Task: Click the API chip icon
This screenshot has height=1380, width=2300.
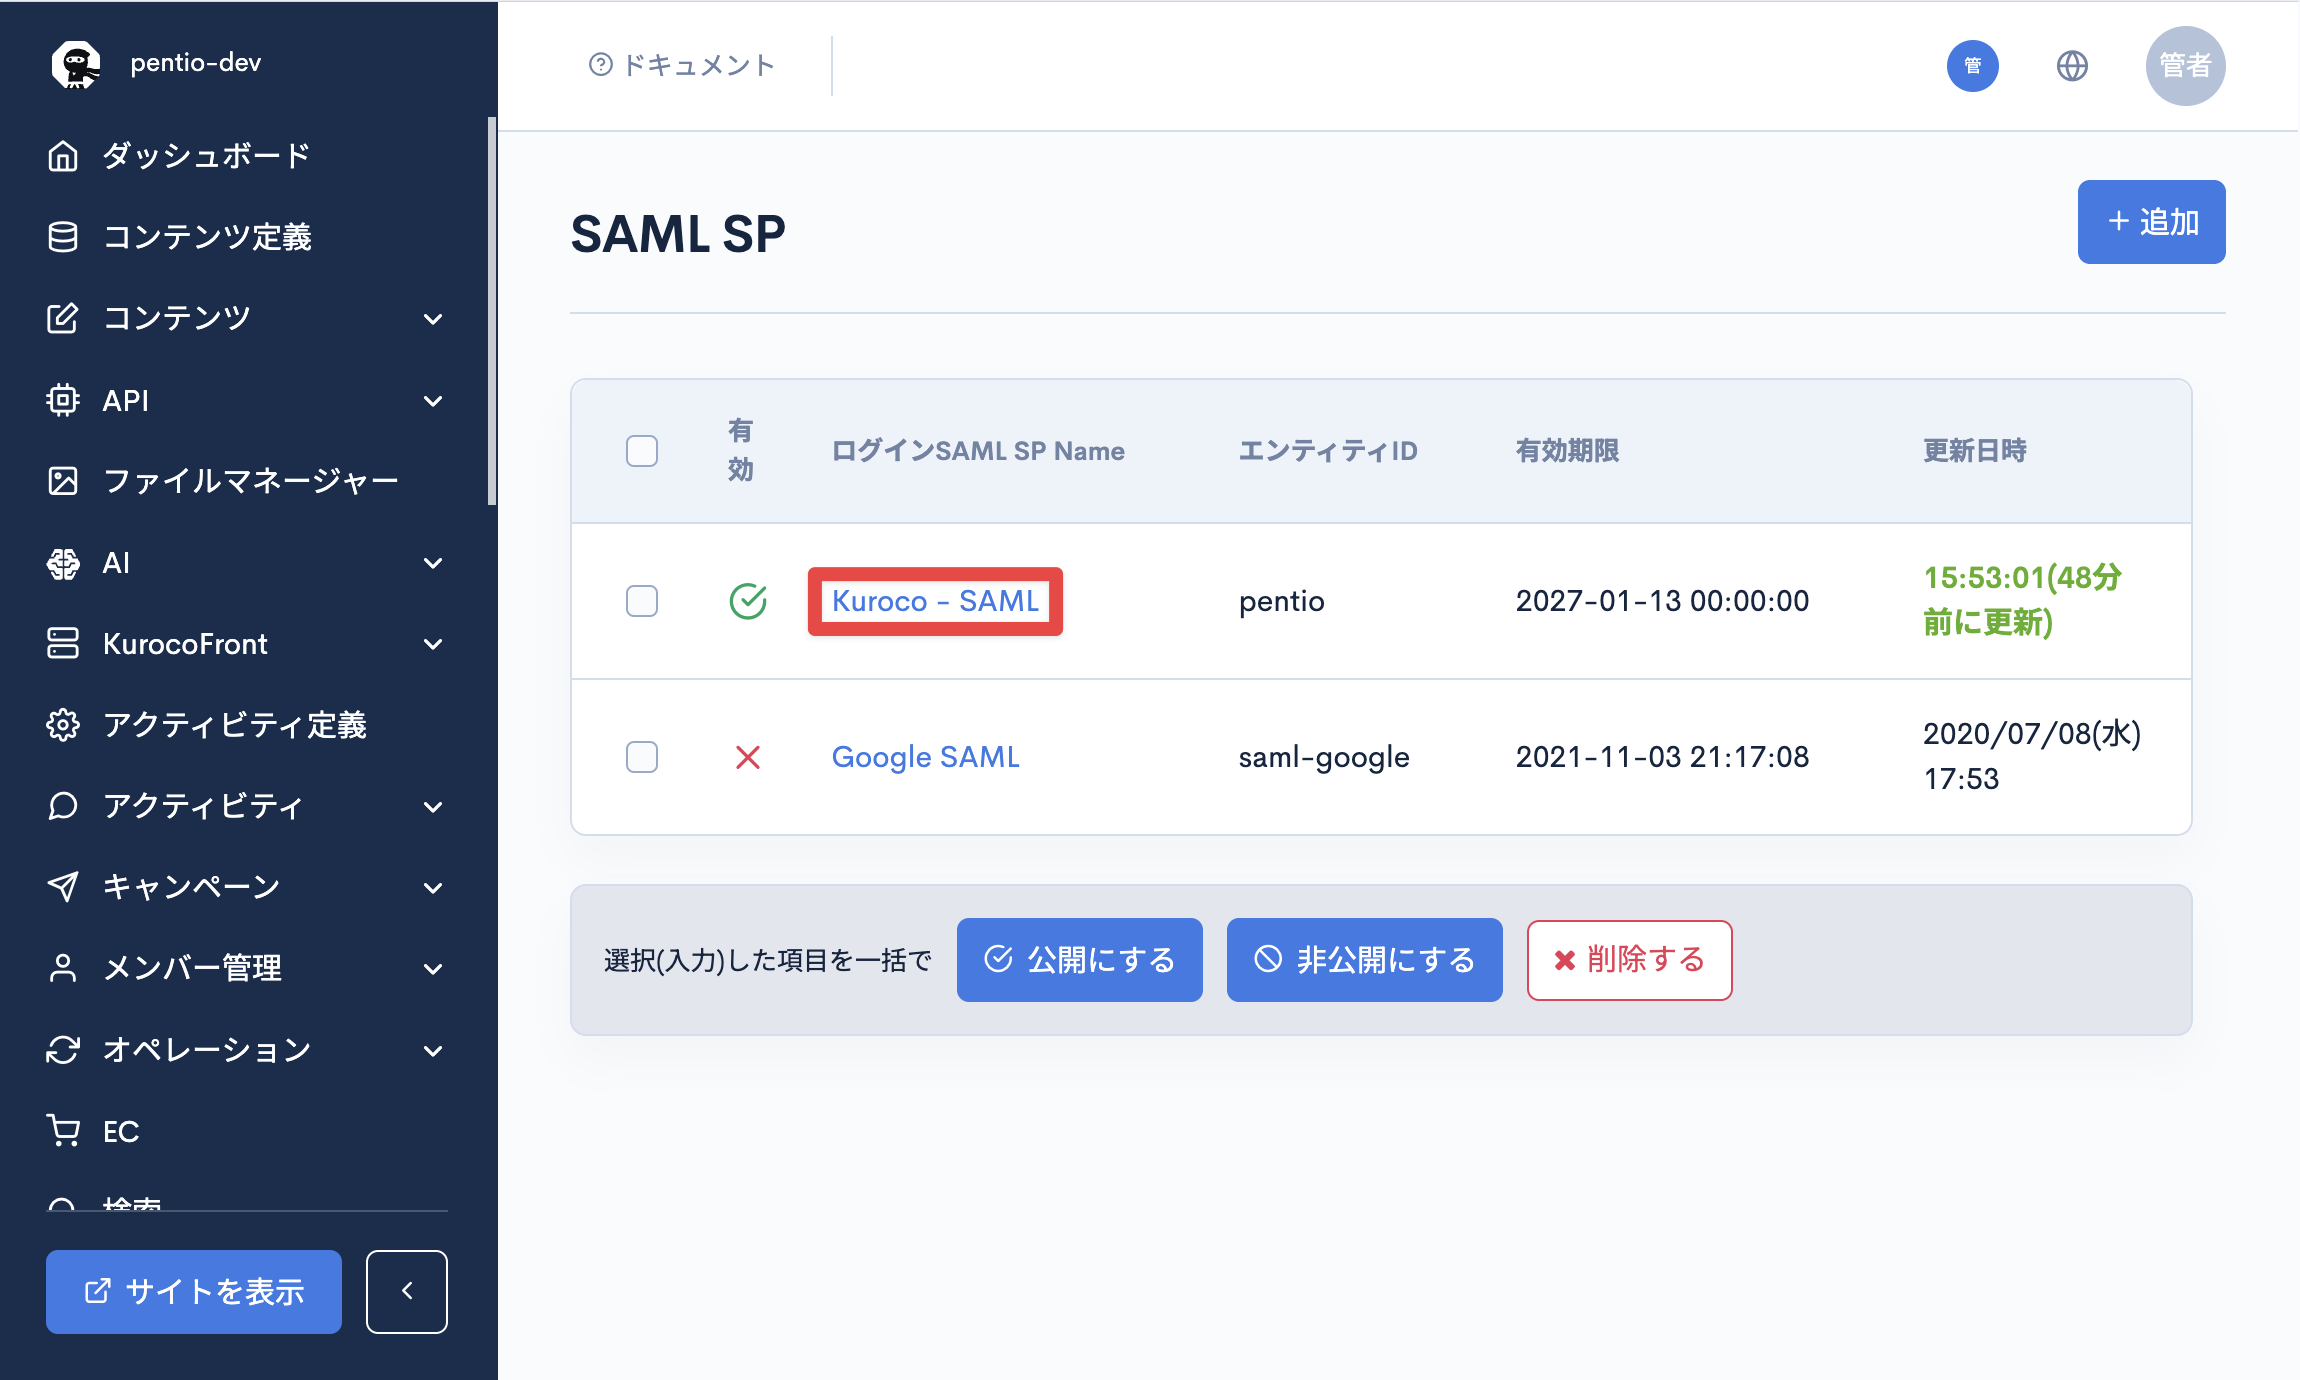Action: point(63,400)
